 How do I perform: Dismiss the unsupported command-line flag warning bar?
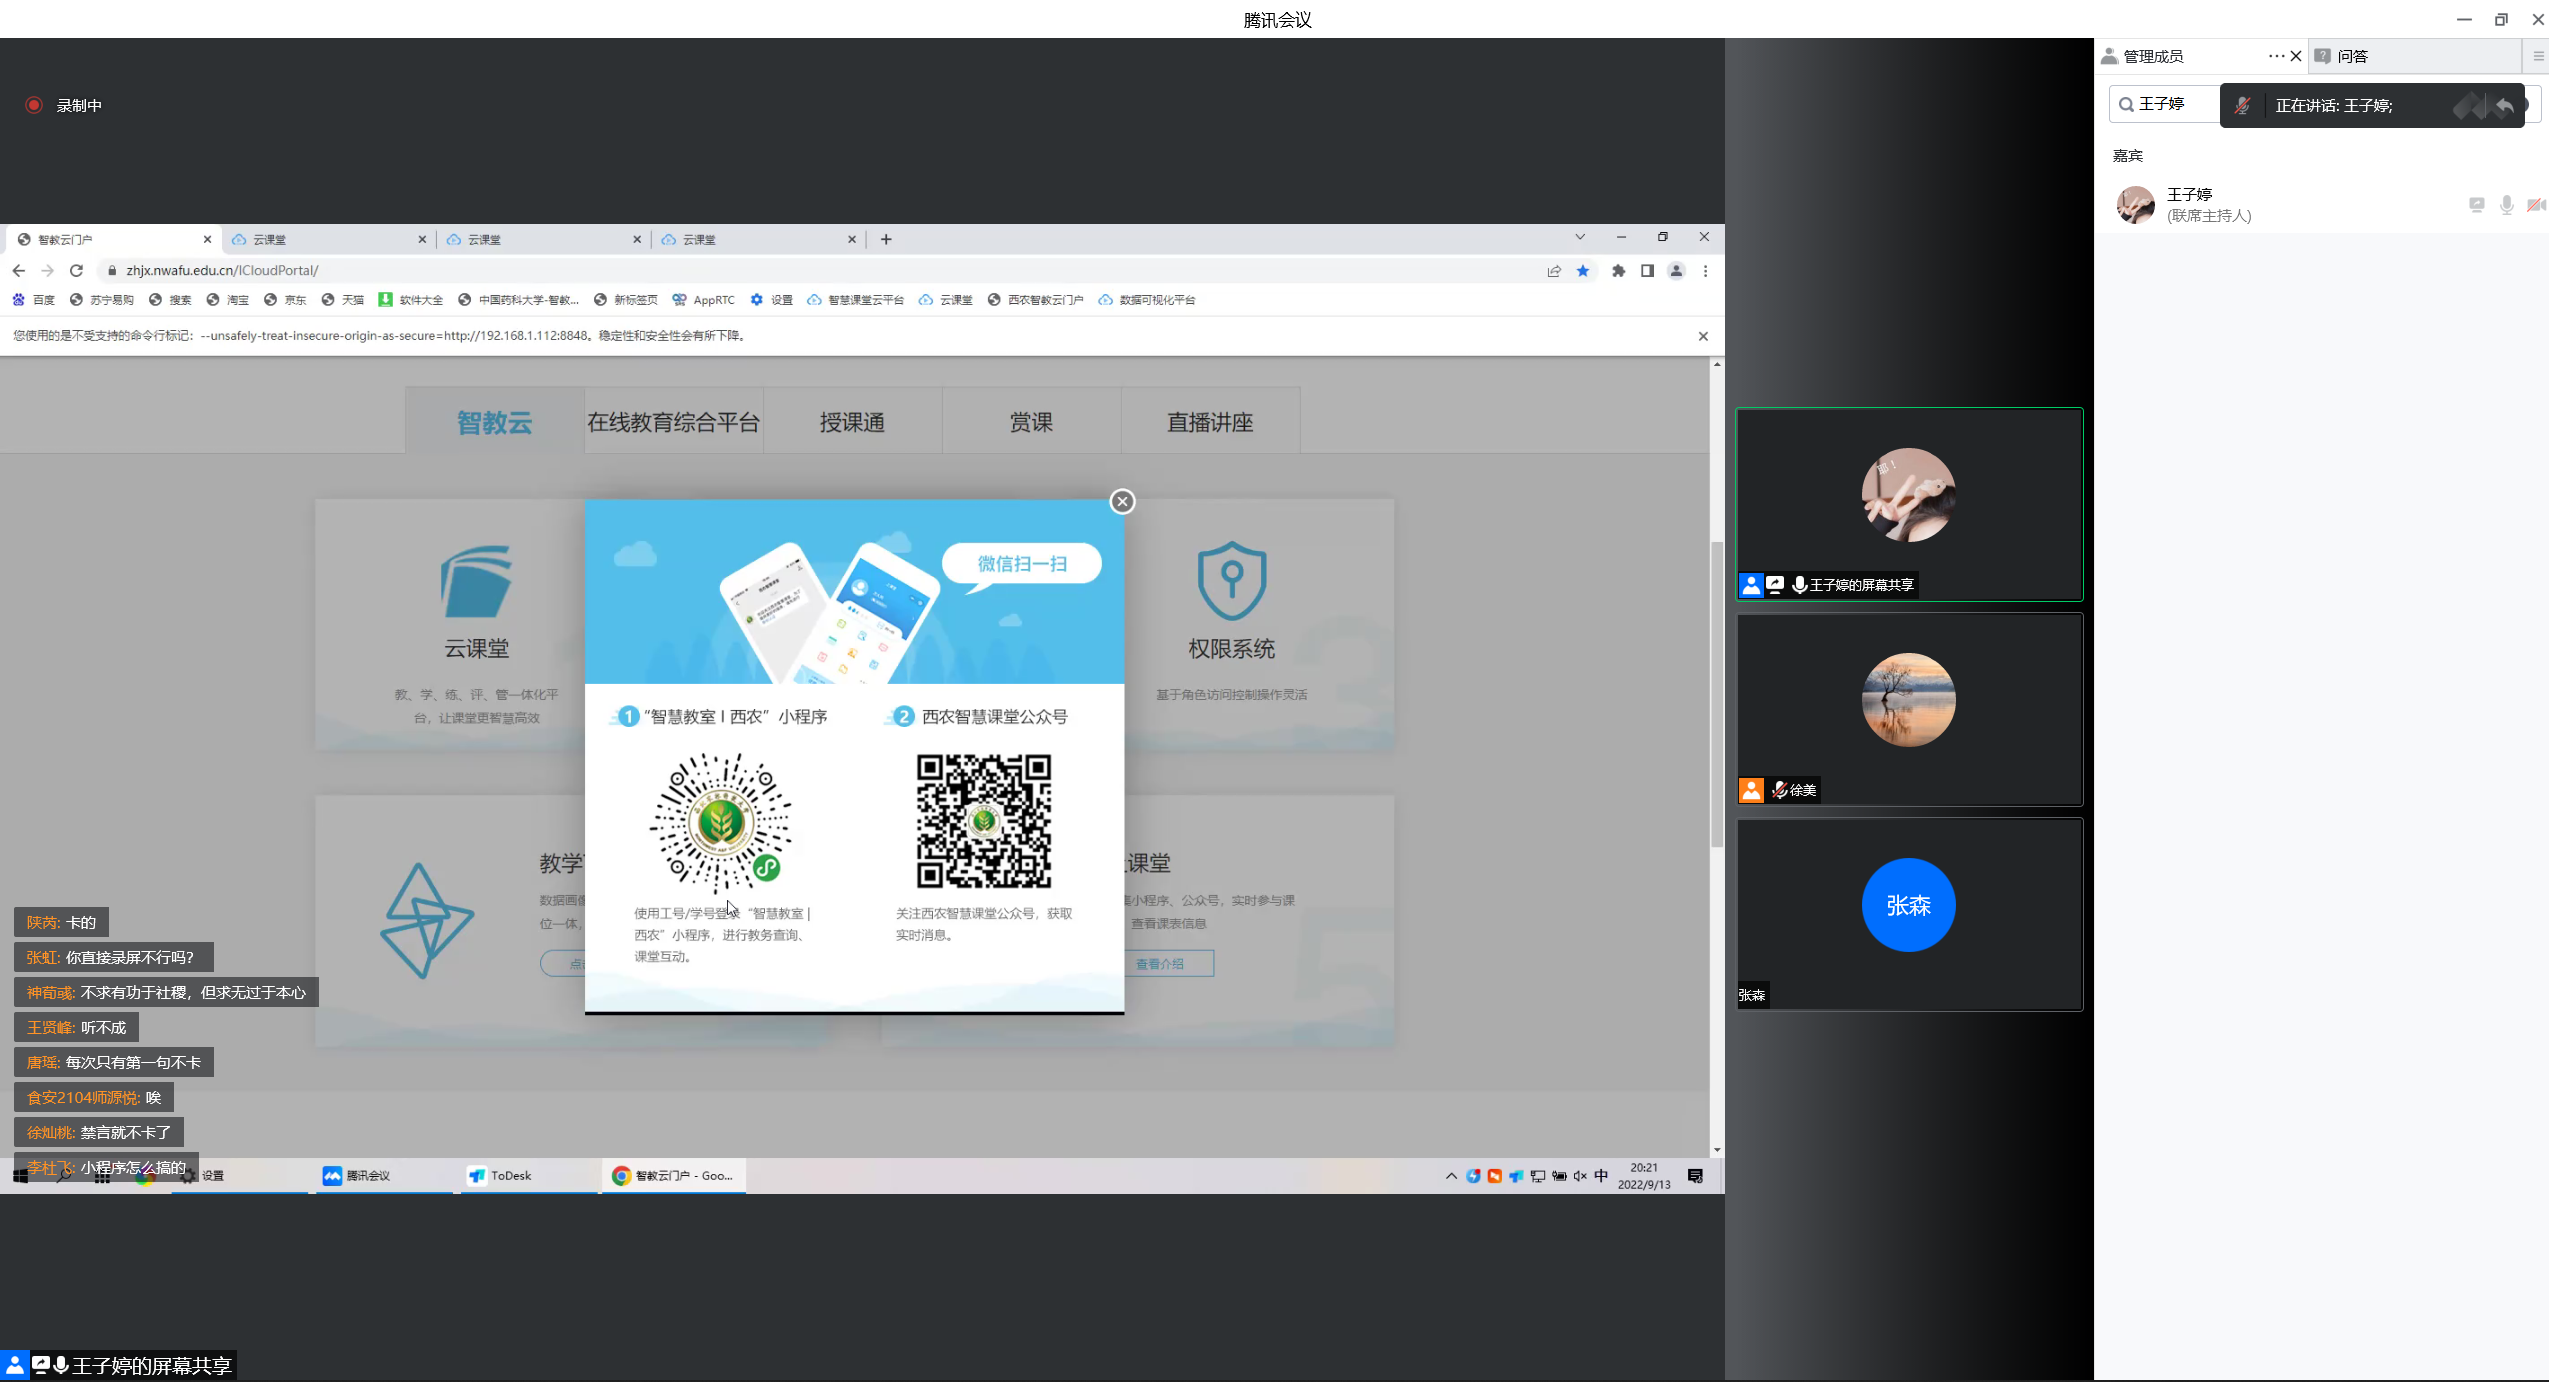[x=1703, y=336]
